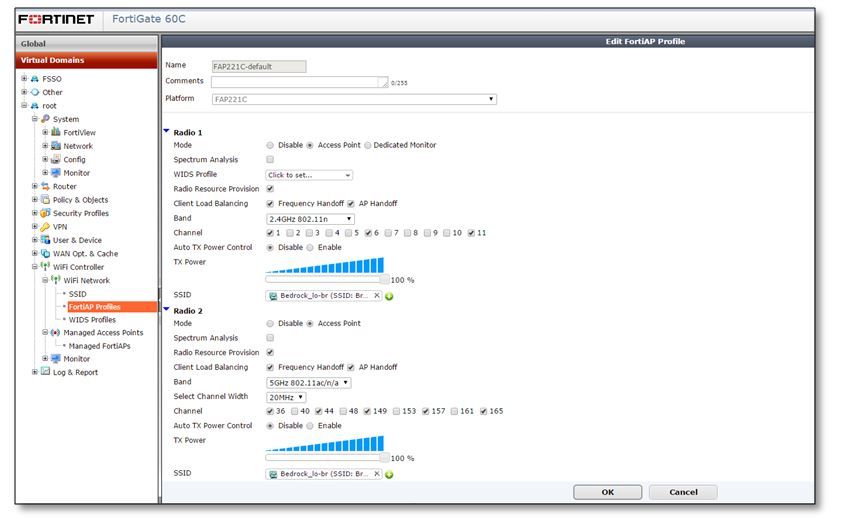Click the Fortinet logo

tap(56, 19)
